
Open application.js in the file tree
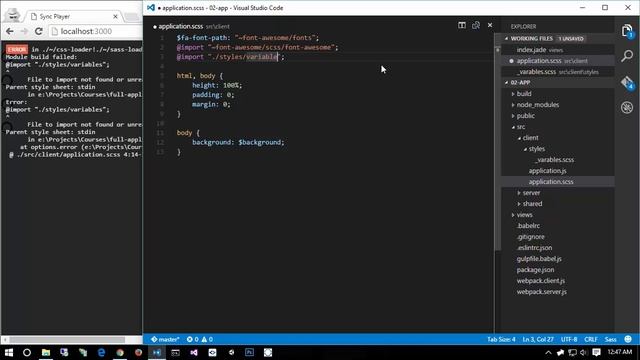pyautogui.click(x=547, y=171)
